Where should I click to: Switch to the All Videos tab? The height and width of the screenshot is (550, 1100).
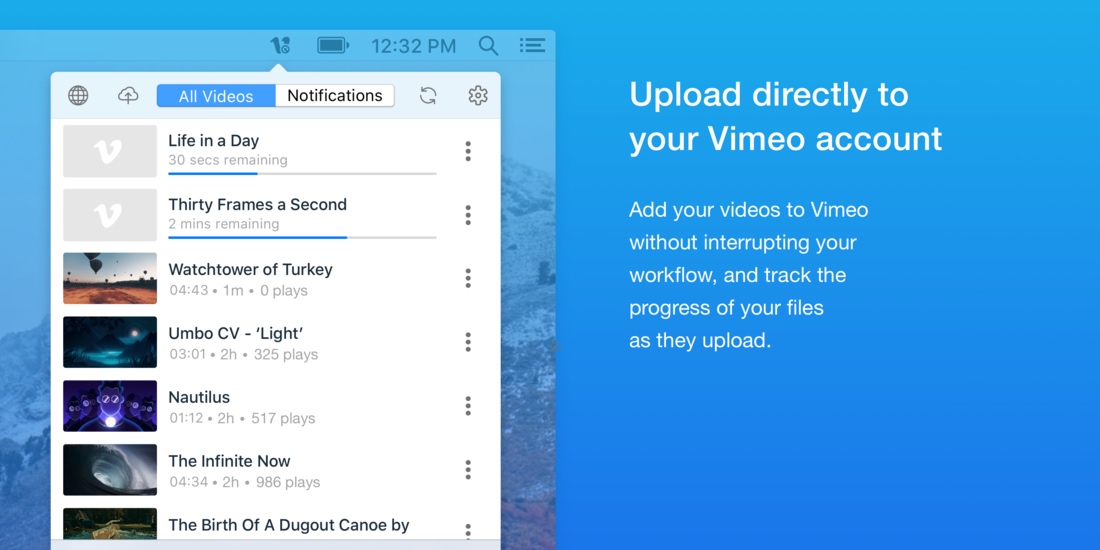coord(216,96)
